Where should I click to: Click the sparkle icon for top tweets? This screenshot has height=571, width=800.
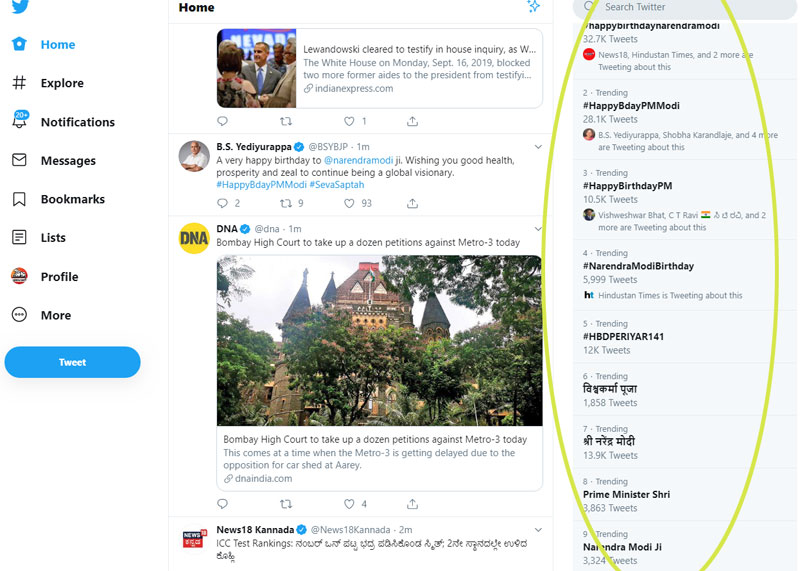tap(534, 7)
